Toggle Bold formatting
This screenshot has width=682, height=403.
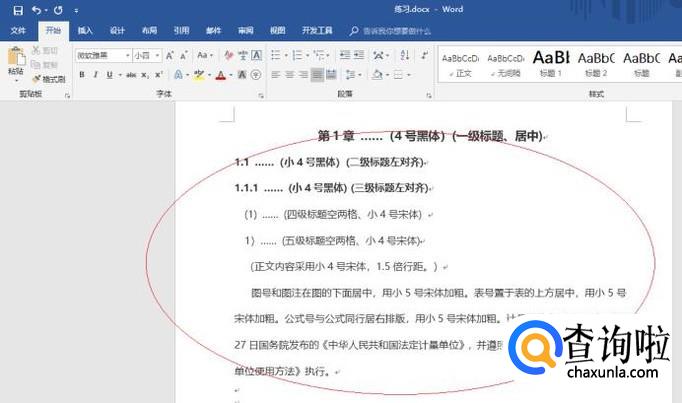coord(82,75)
